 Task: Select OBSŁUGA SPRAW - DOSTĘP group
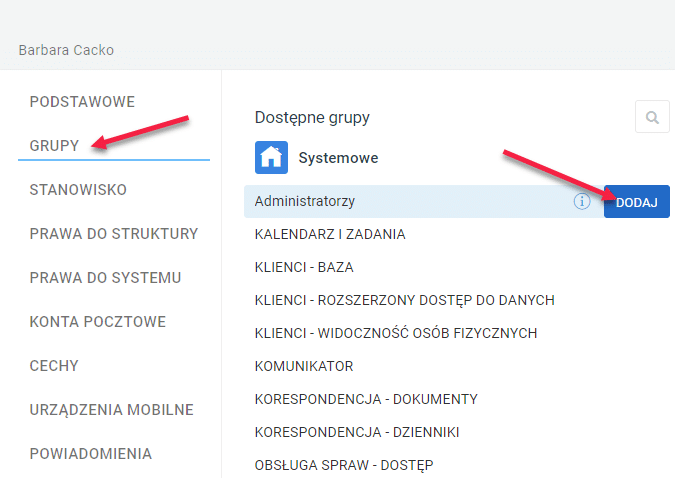coord(344,465)
